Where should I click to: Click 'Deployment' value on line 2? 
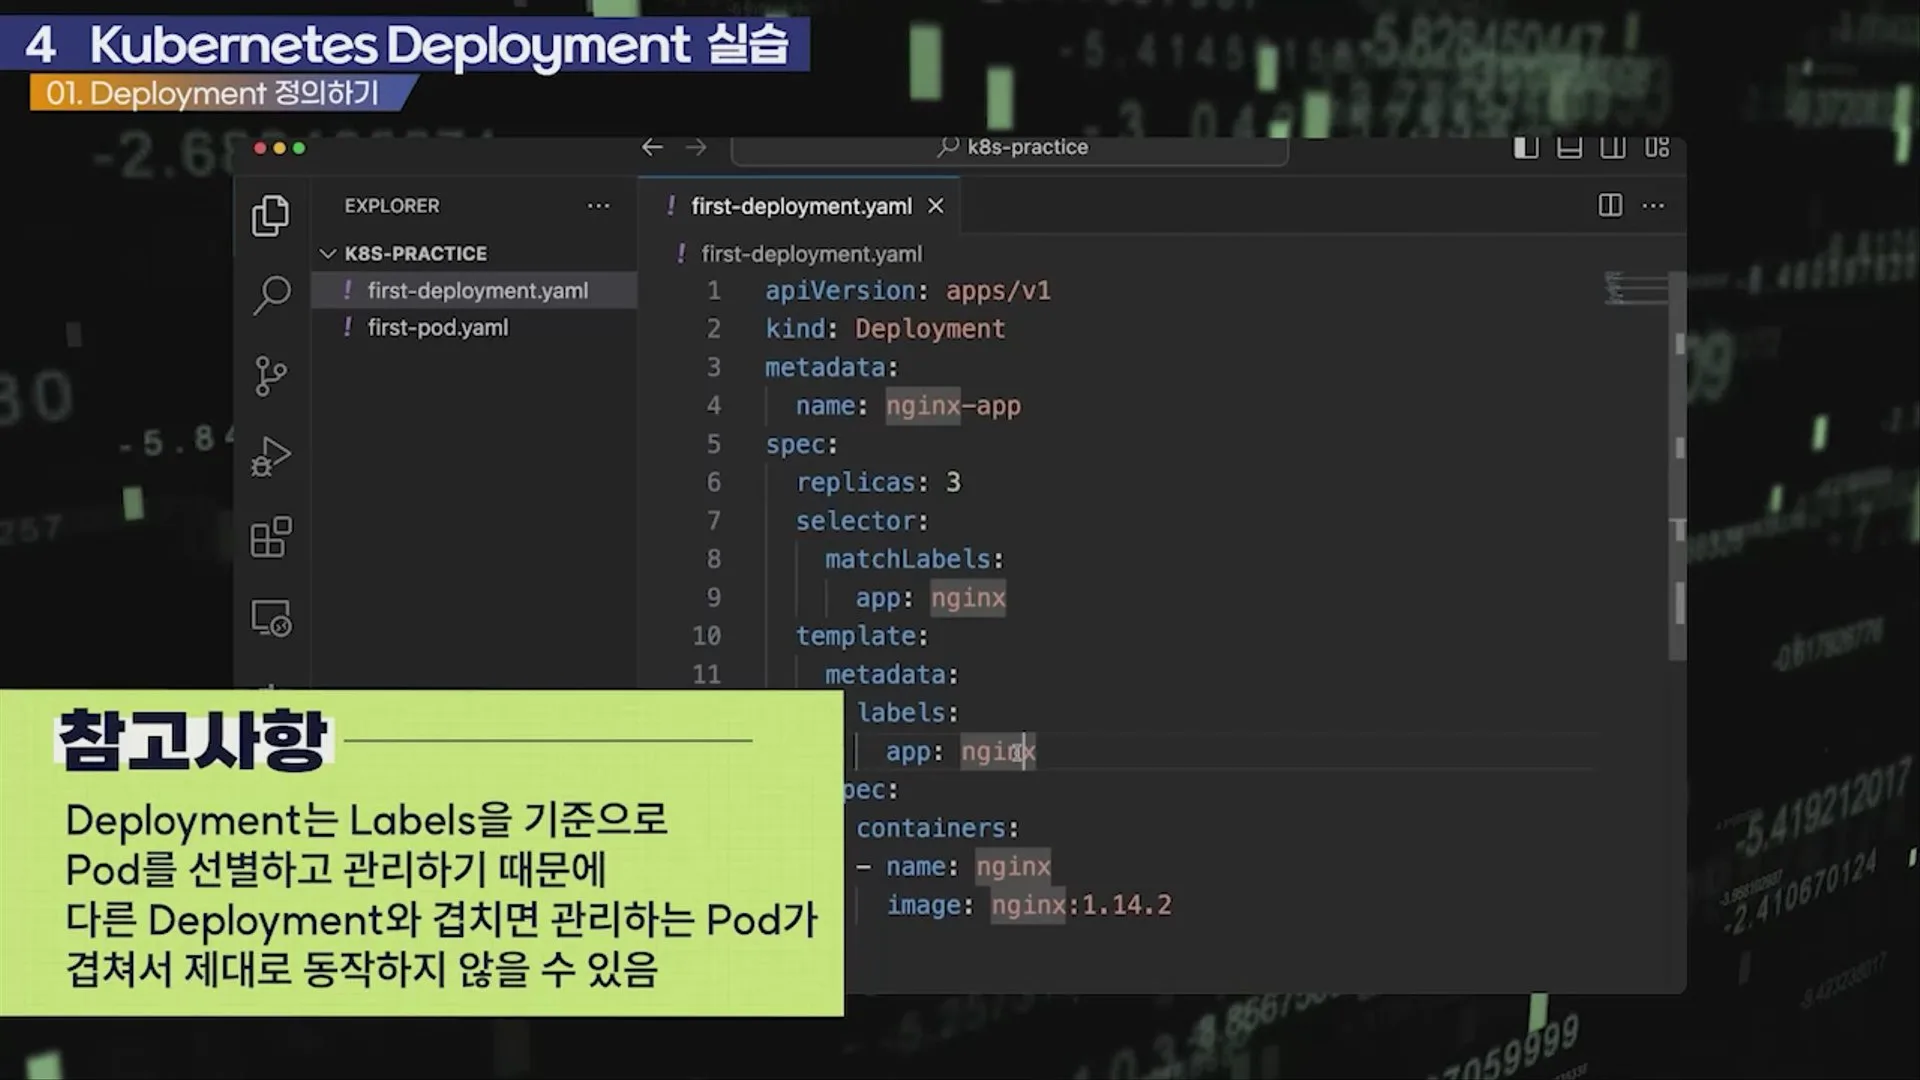pos(930,329)
